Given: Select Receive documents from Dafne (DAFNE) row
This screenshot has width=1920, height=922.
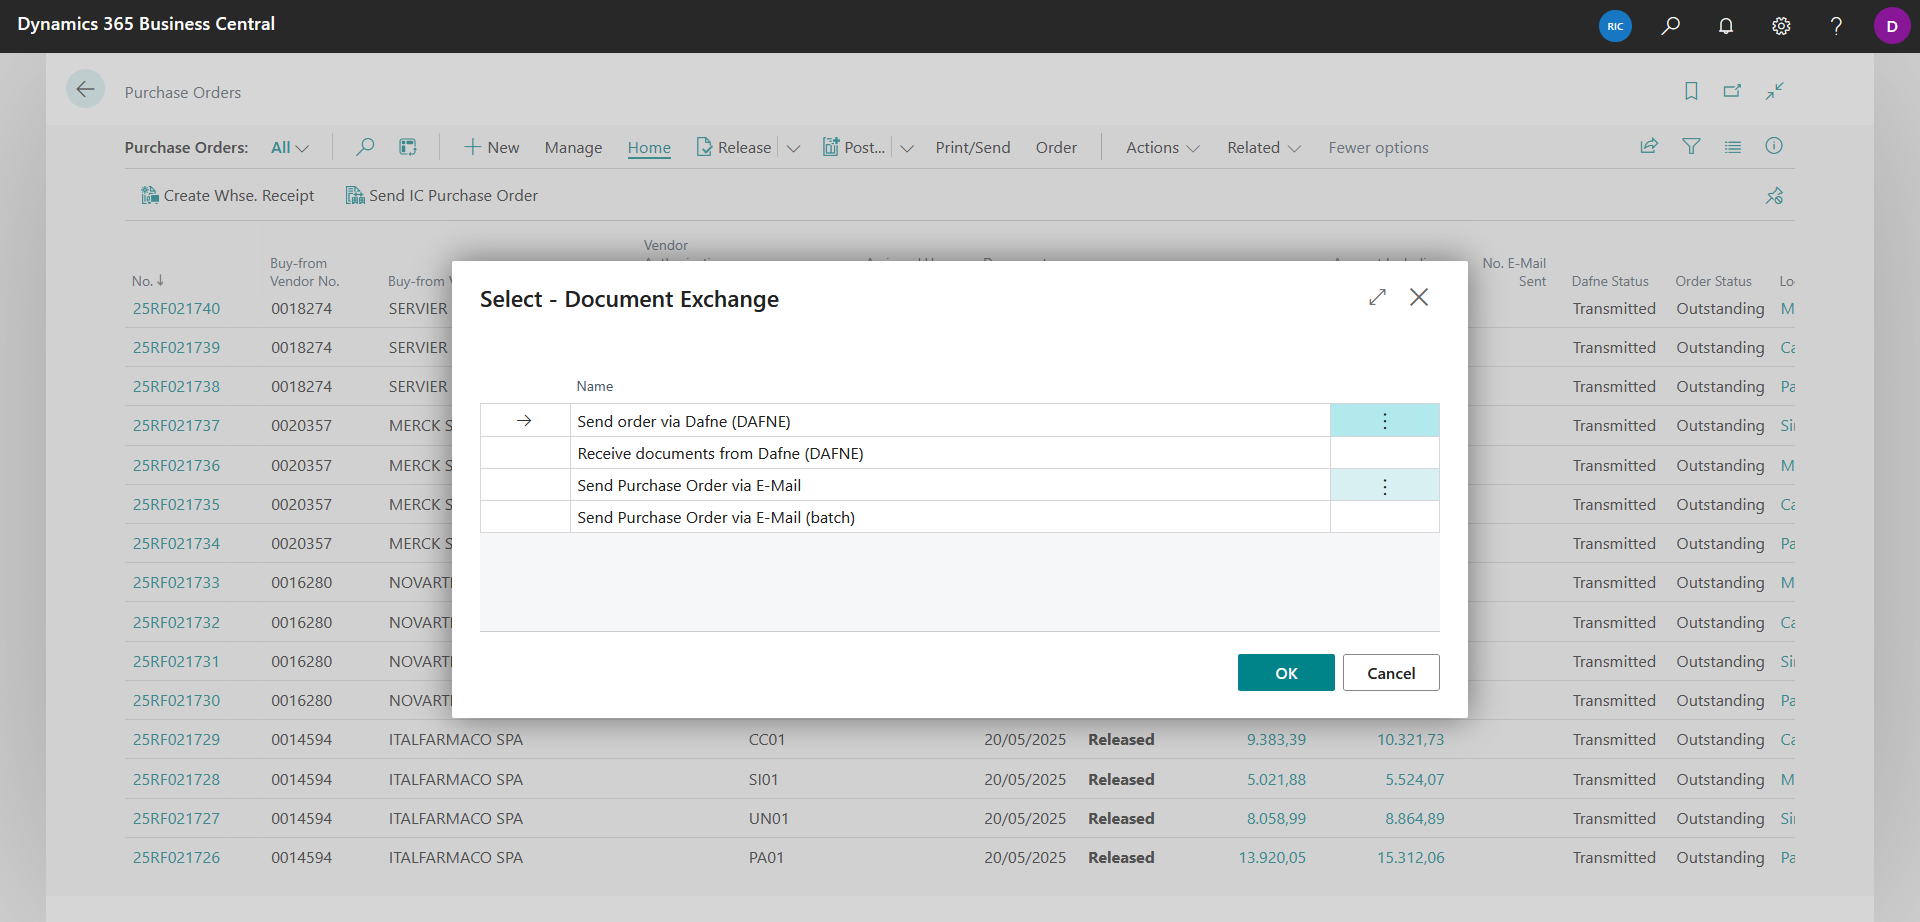Looking at the screenshot, I should (x=960, y=453).
